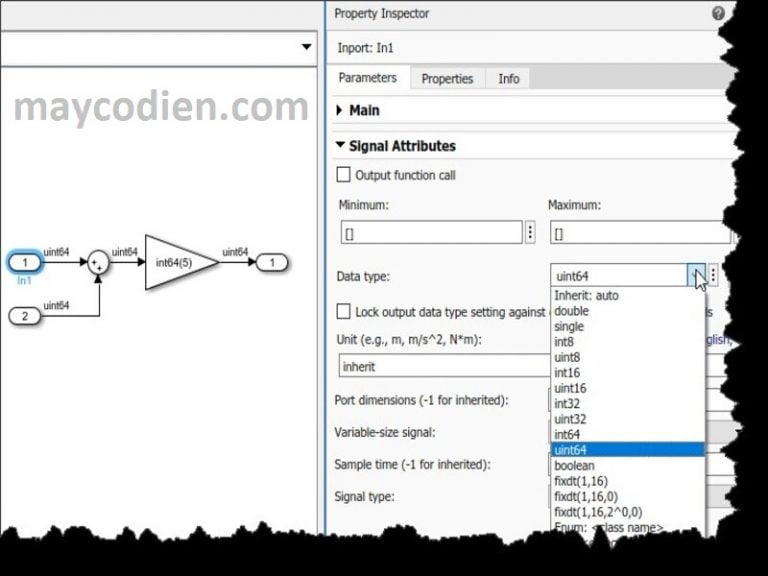Choose int32 from the data type list

(x=568, y=403)
